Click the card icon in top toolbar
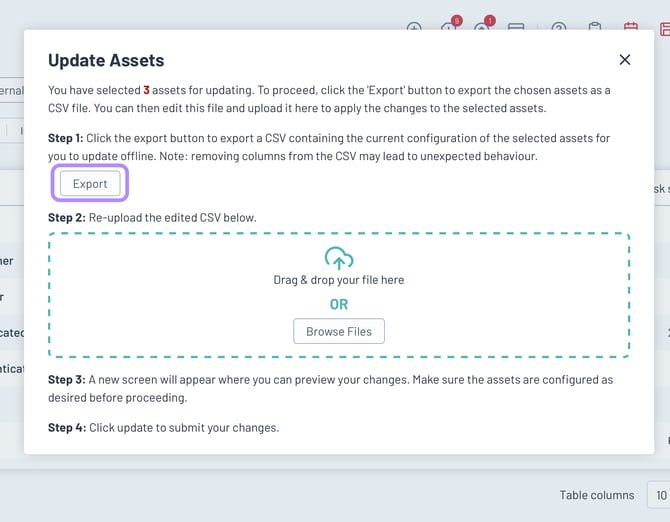 pos(516,28)
